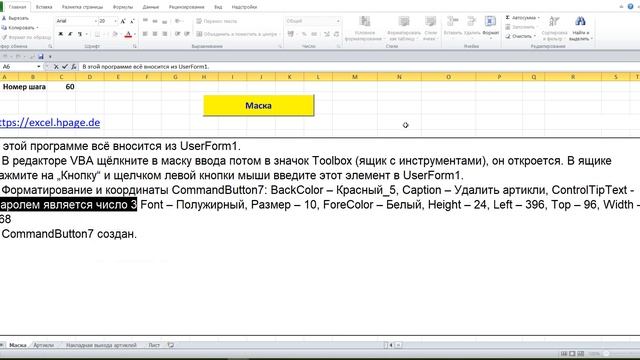This screenshot has height=360, width=640.
Task: Switch to the Данные ribbon tab
Action: click(x=151, y=7)
